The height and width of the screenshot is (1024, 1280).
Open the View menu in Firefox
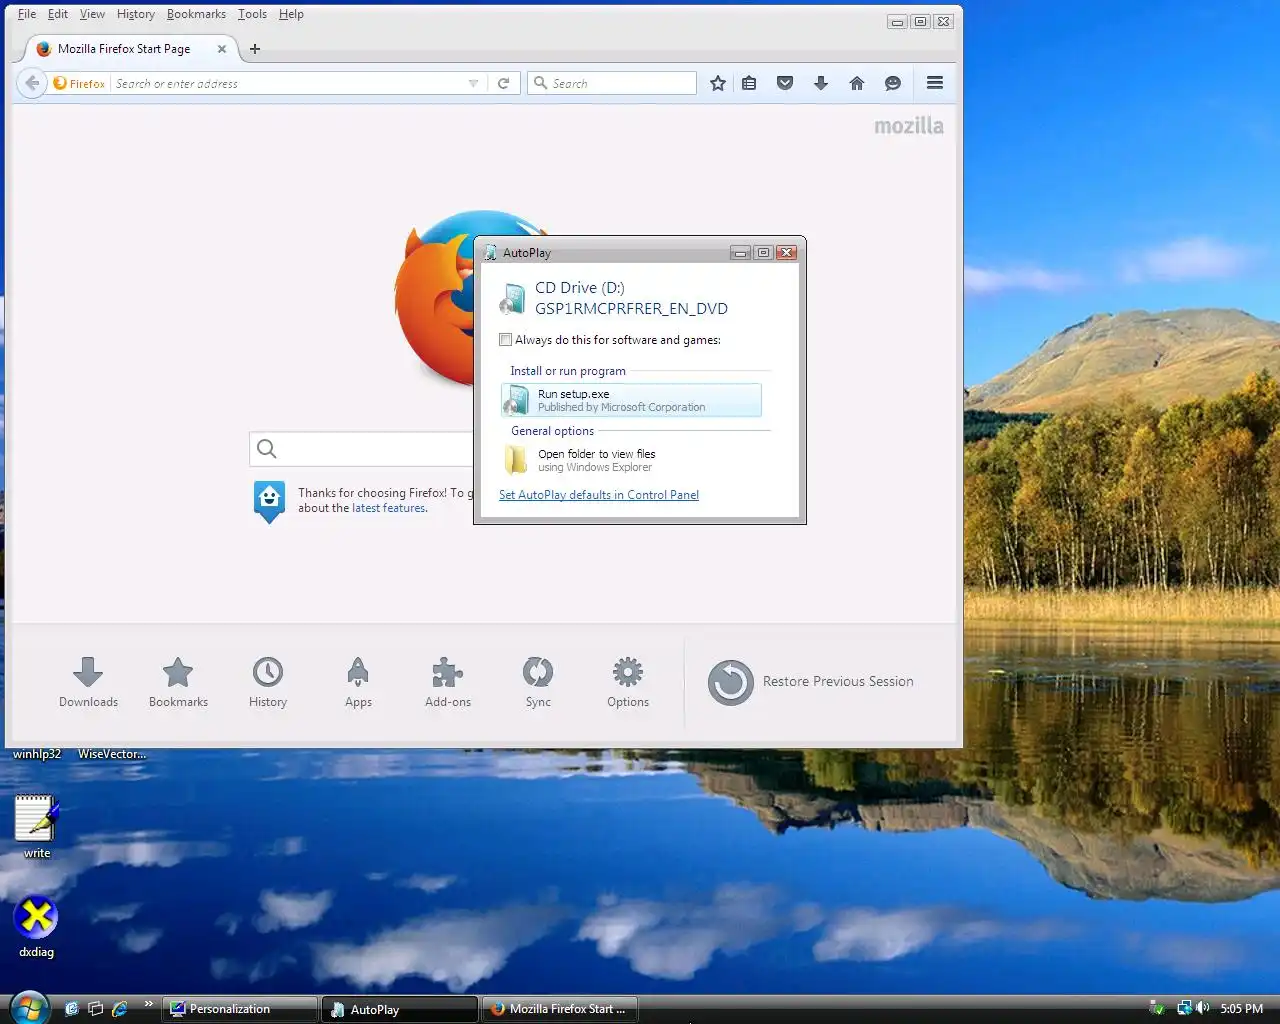tap(92, 14)
